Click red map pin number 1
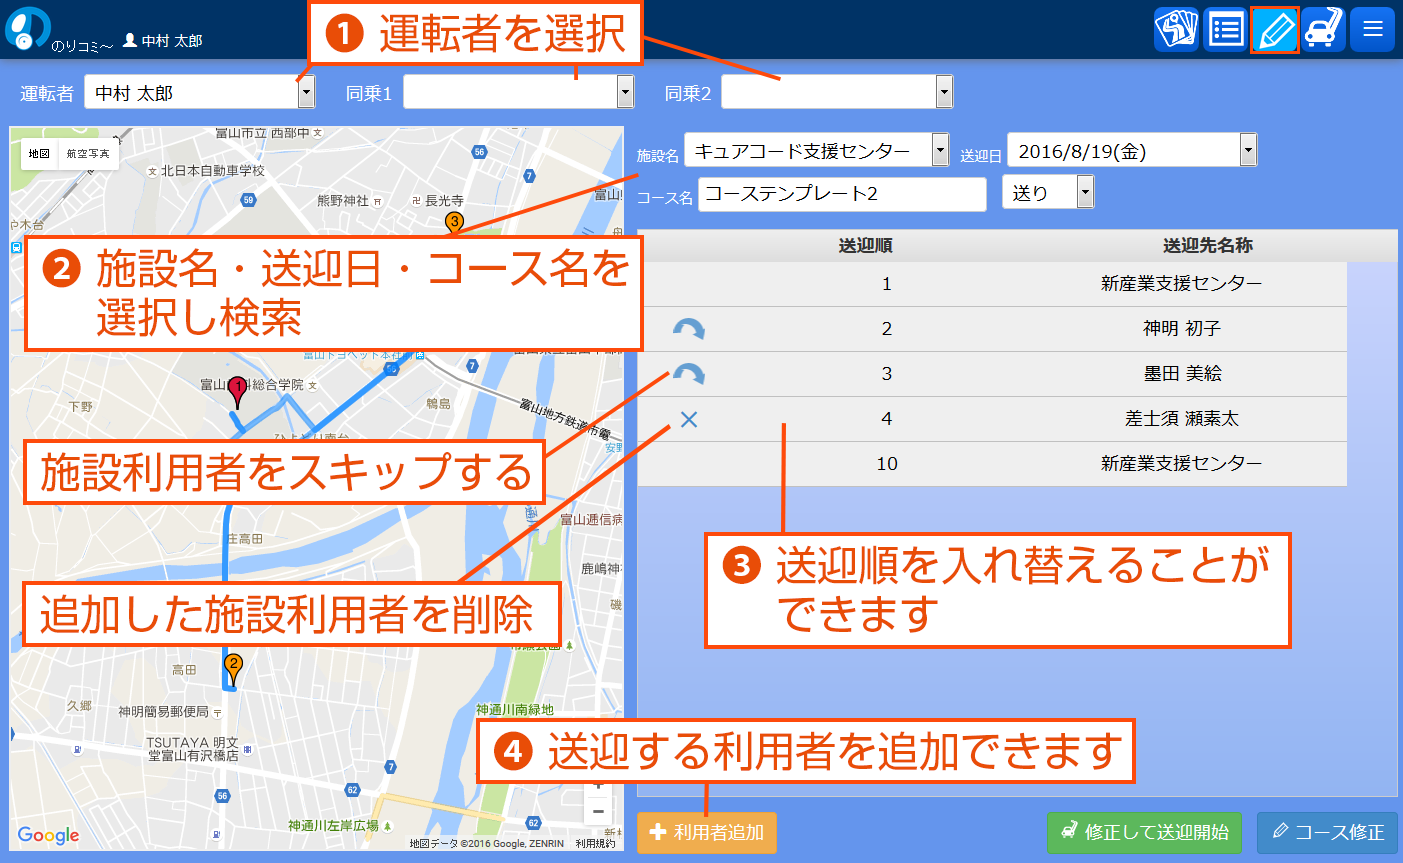 pos(237,391)
